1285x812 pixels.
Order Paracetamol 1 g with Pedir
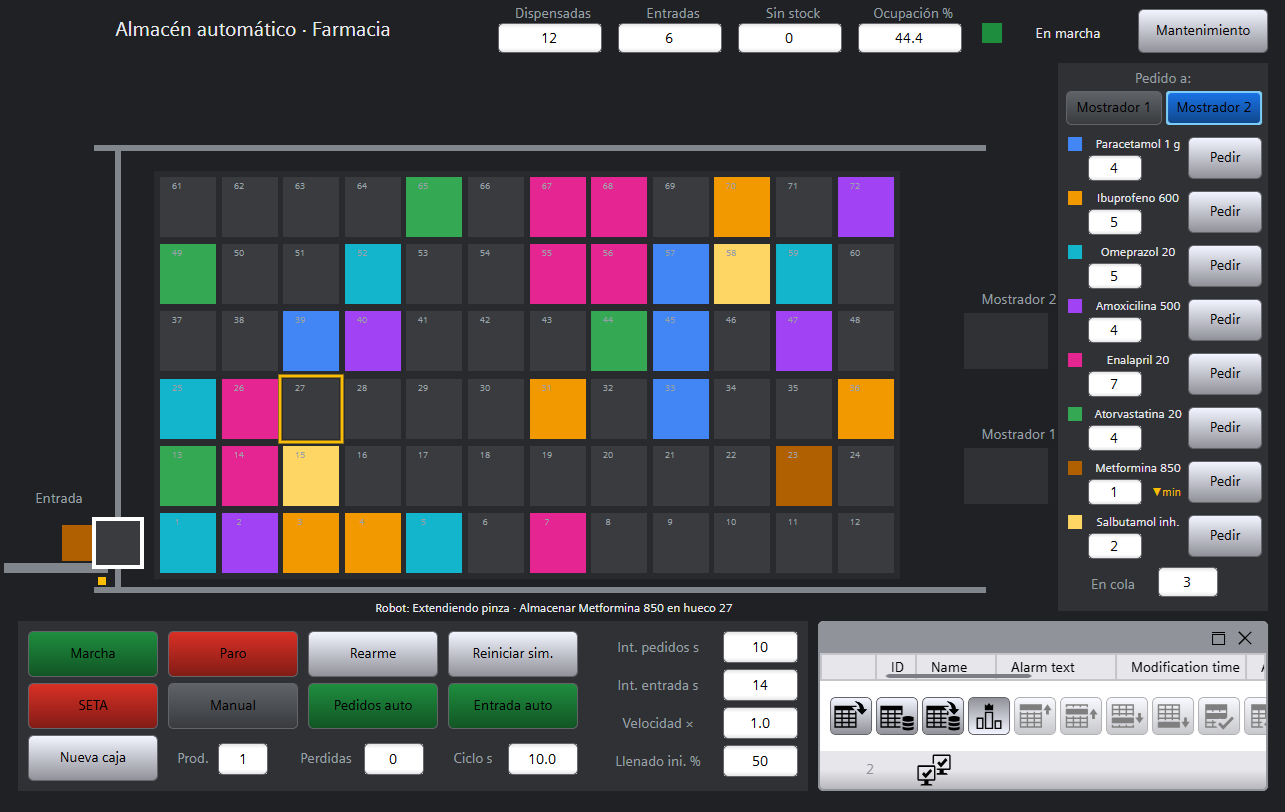[1225, 157]
